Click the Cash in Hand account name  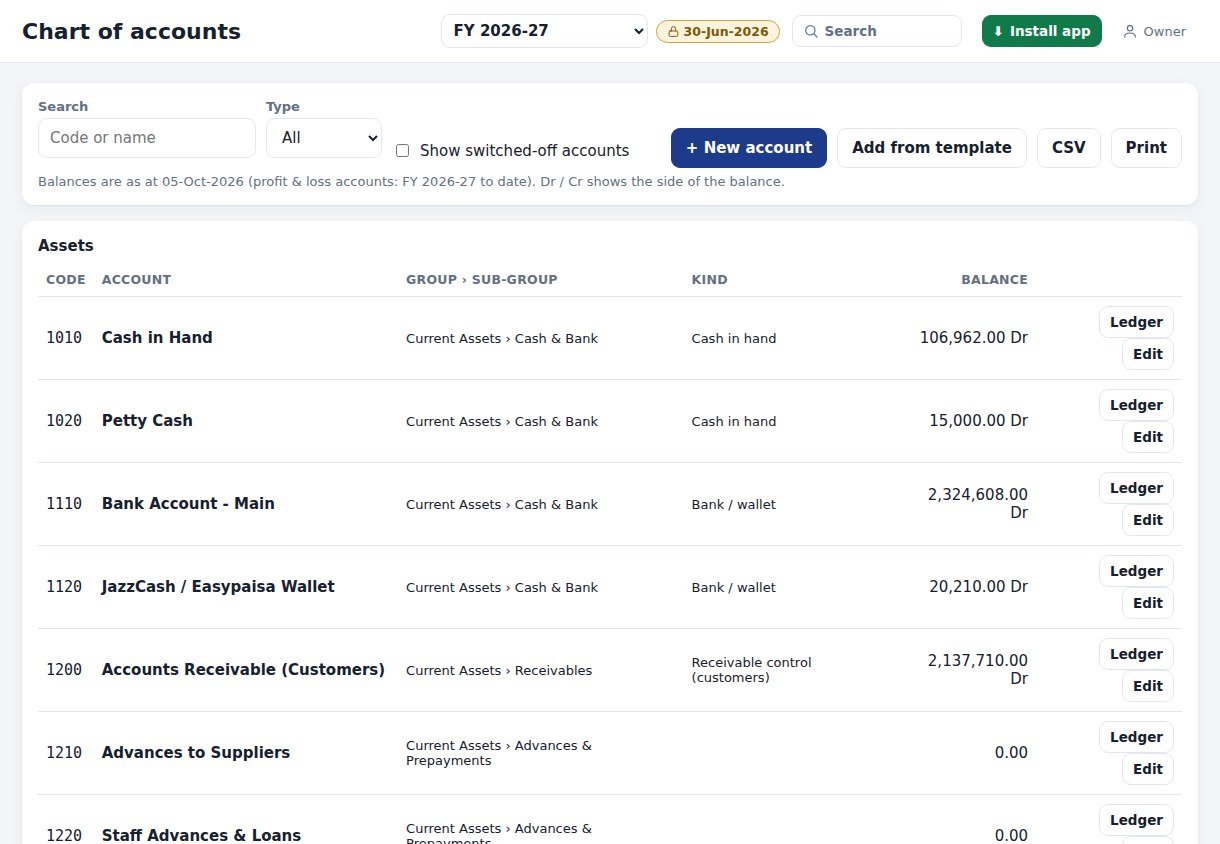point(157,338)
